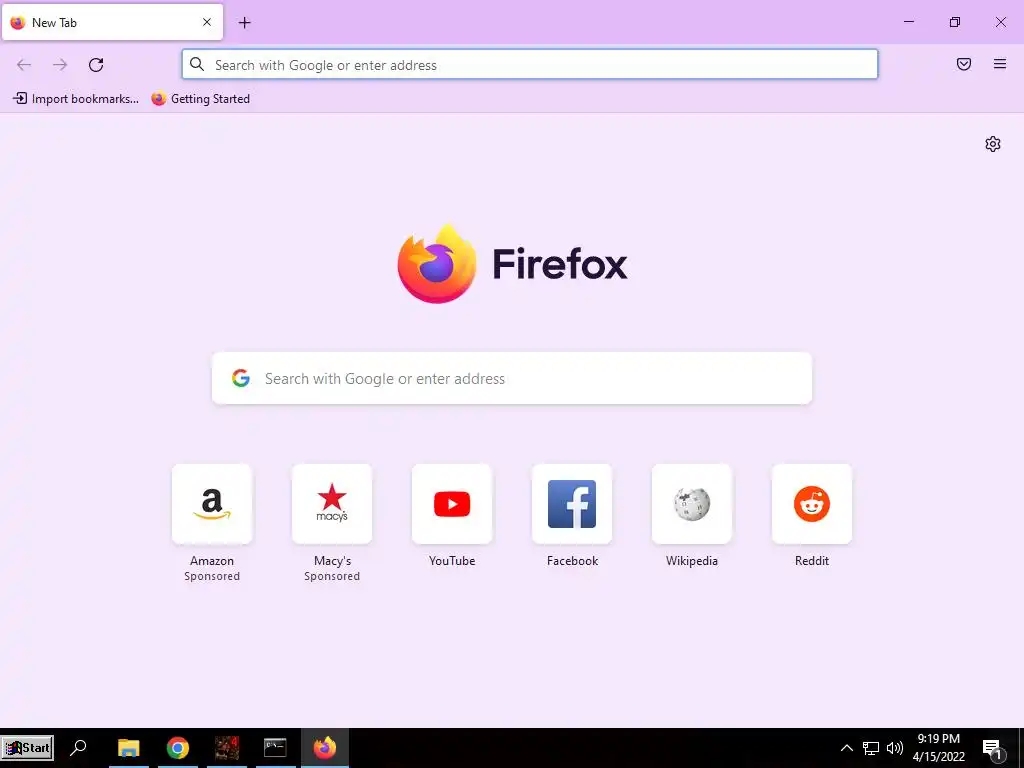1024x768 pixels.
Task: Open notification center icon
Action: click(x=993, y=750)
